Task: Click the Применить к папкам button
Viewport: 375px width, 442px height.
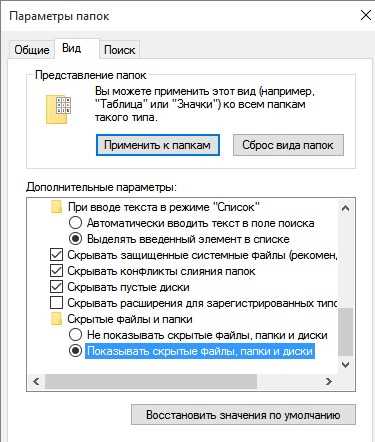Action: click(x=157, y=145)
